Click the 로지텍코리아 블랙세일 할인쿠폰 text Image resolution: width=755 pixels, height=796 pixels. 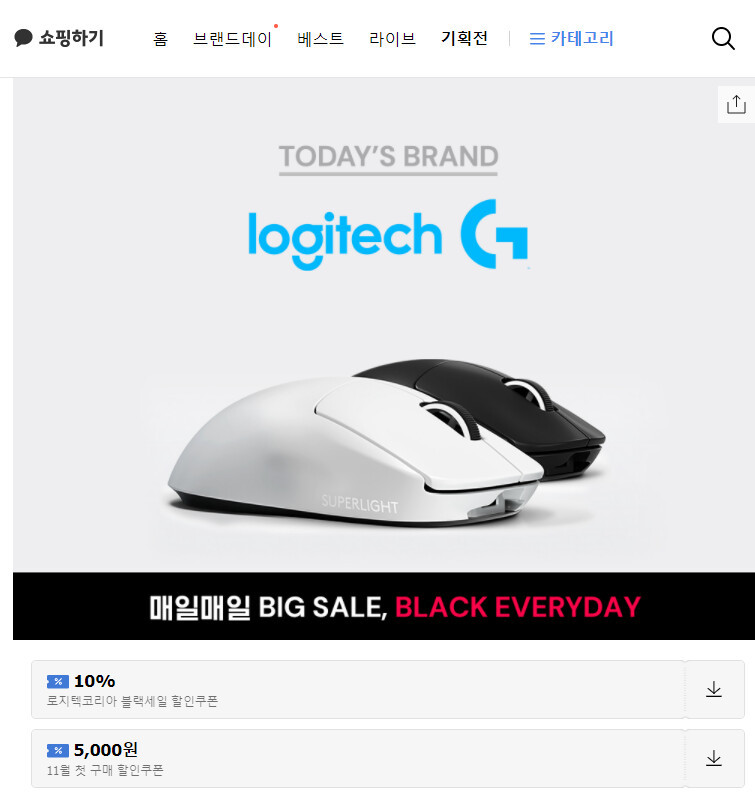click(x=133, y=701)
